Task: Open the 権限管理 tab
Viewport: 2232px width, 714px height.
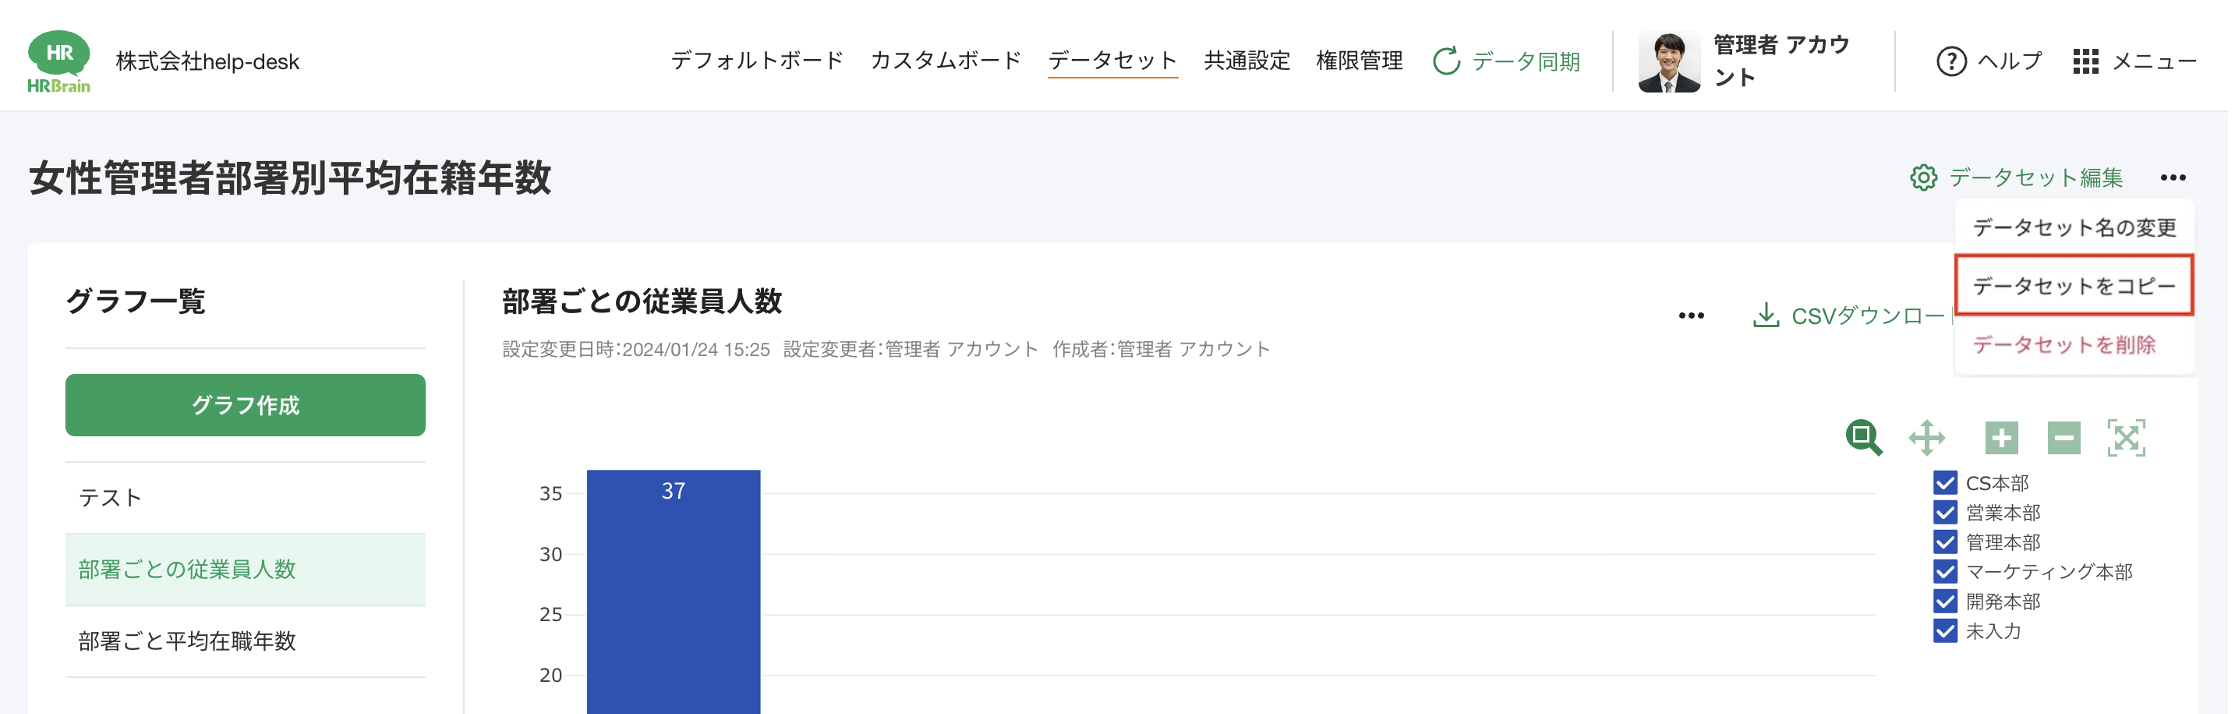Action: coord(1359,61)
